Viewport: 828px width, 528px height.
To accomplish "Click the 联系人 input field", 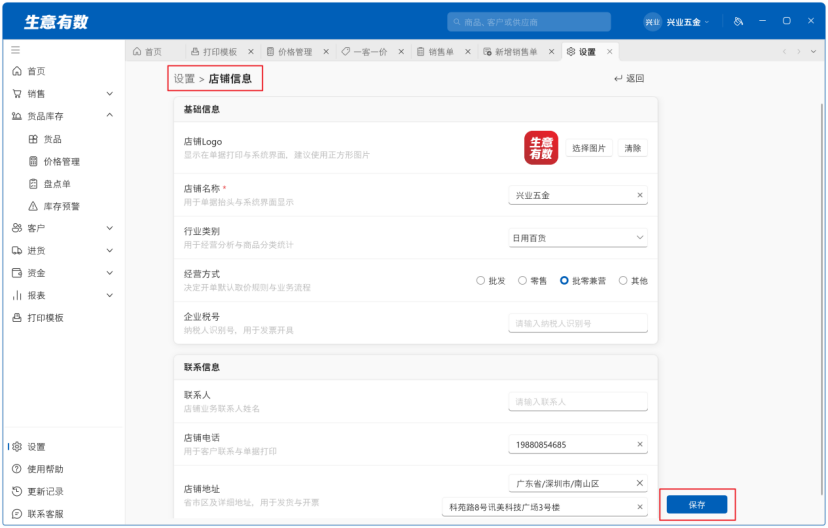I will [578, 402].
